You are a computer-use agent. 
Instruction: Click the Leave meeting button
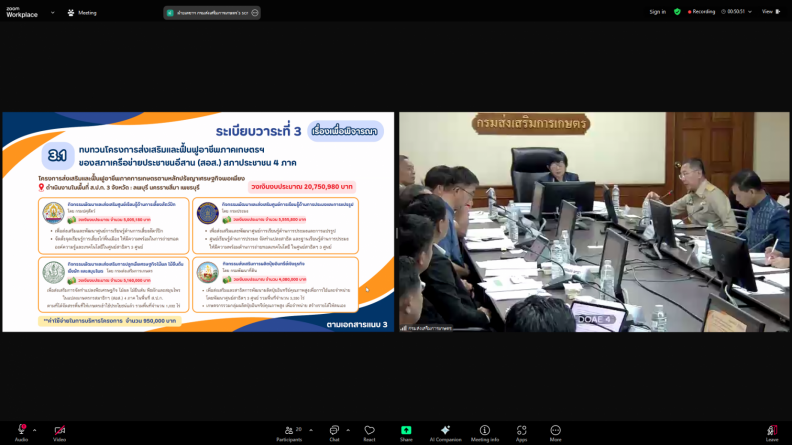772,432
